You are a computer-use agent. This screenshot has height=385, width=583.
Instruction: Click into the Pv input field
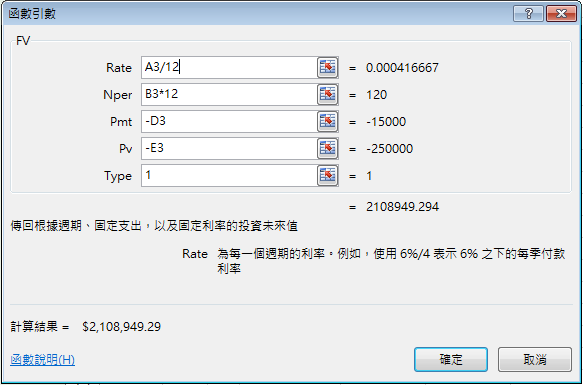229,148
